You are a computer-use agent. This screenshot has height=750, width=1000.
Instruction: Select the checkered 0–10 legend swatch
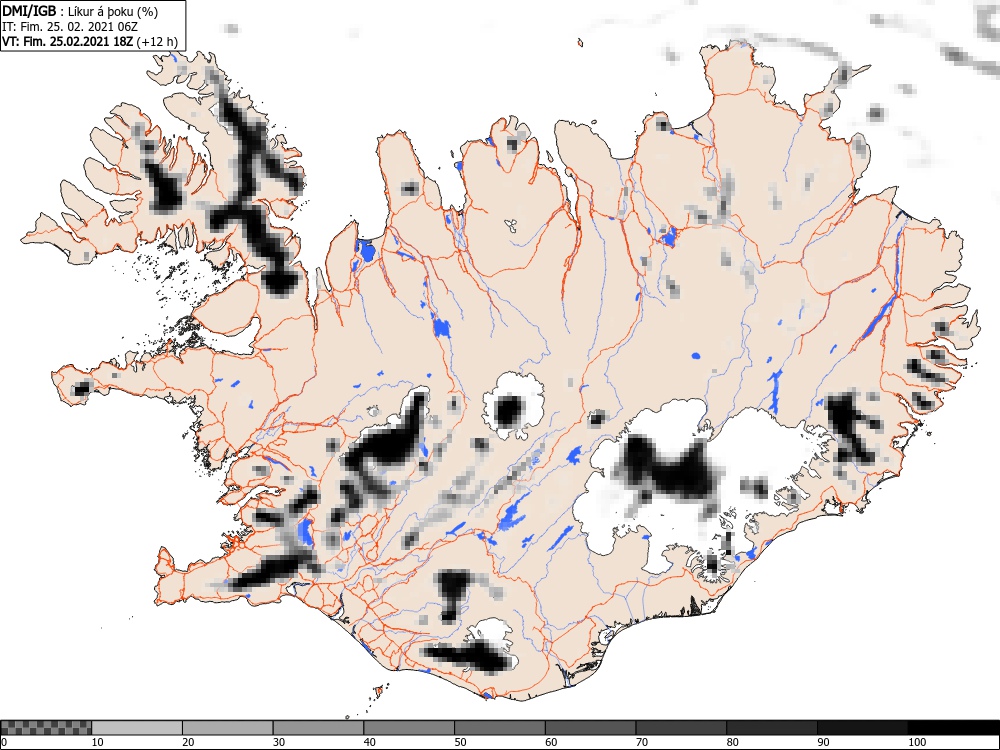[46, 728]
